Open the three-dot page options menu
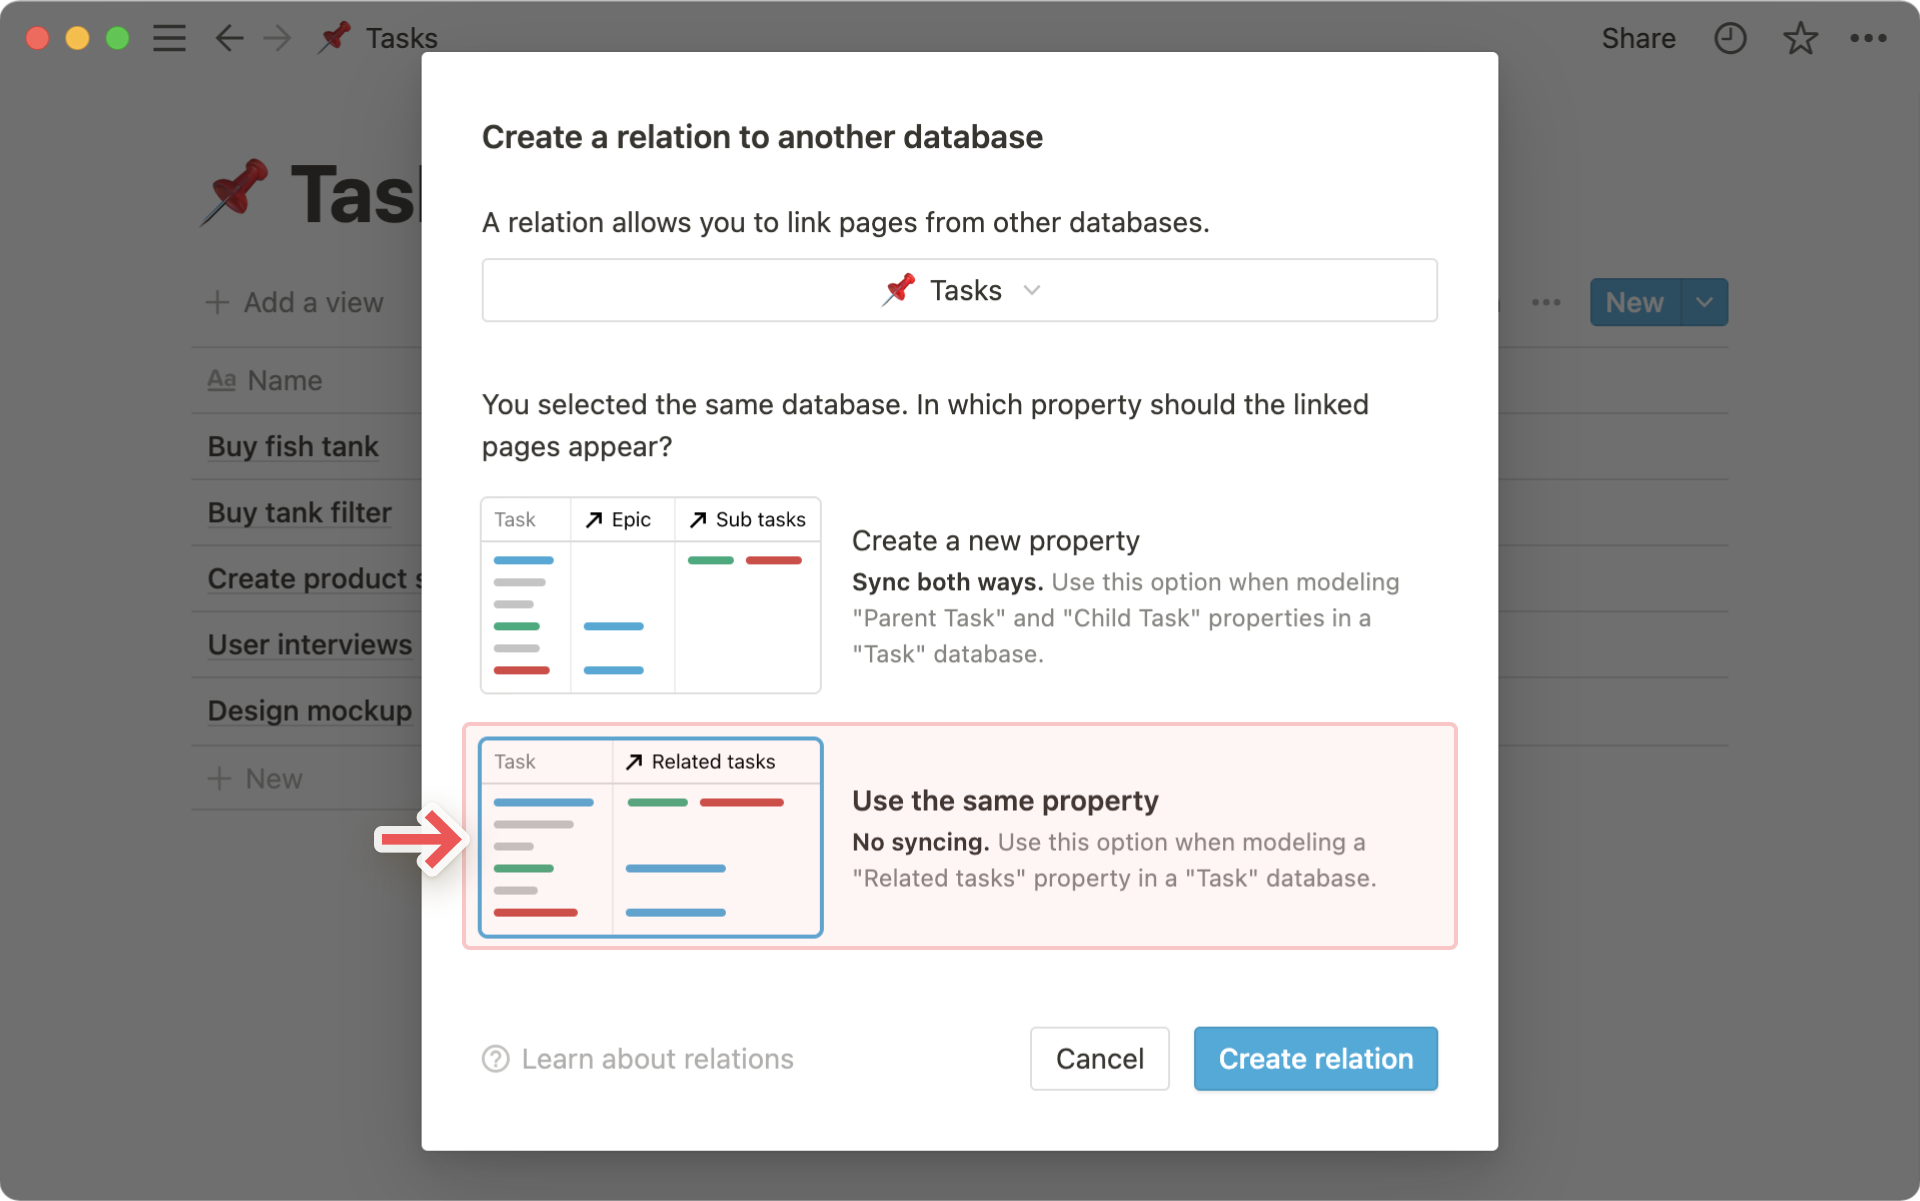 pos(1868,38)
